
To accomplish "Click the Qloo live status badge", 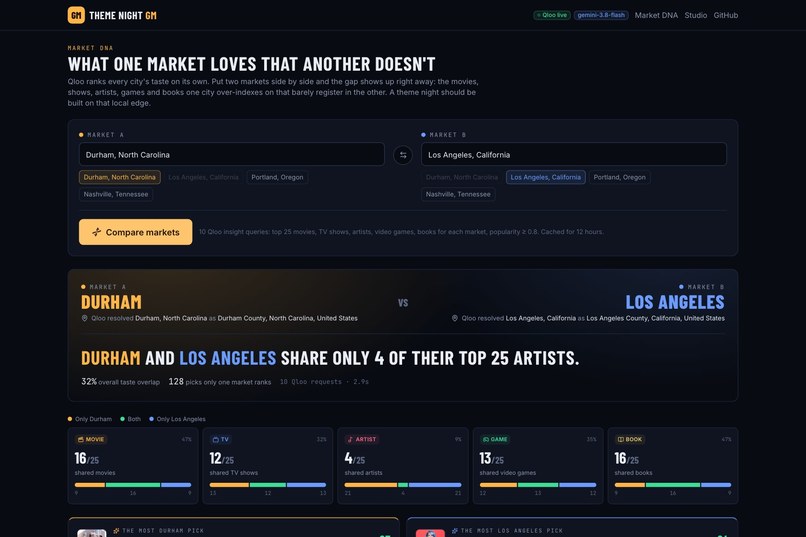I will (x=552, y=15).
